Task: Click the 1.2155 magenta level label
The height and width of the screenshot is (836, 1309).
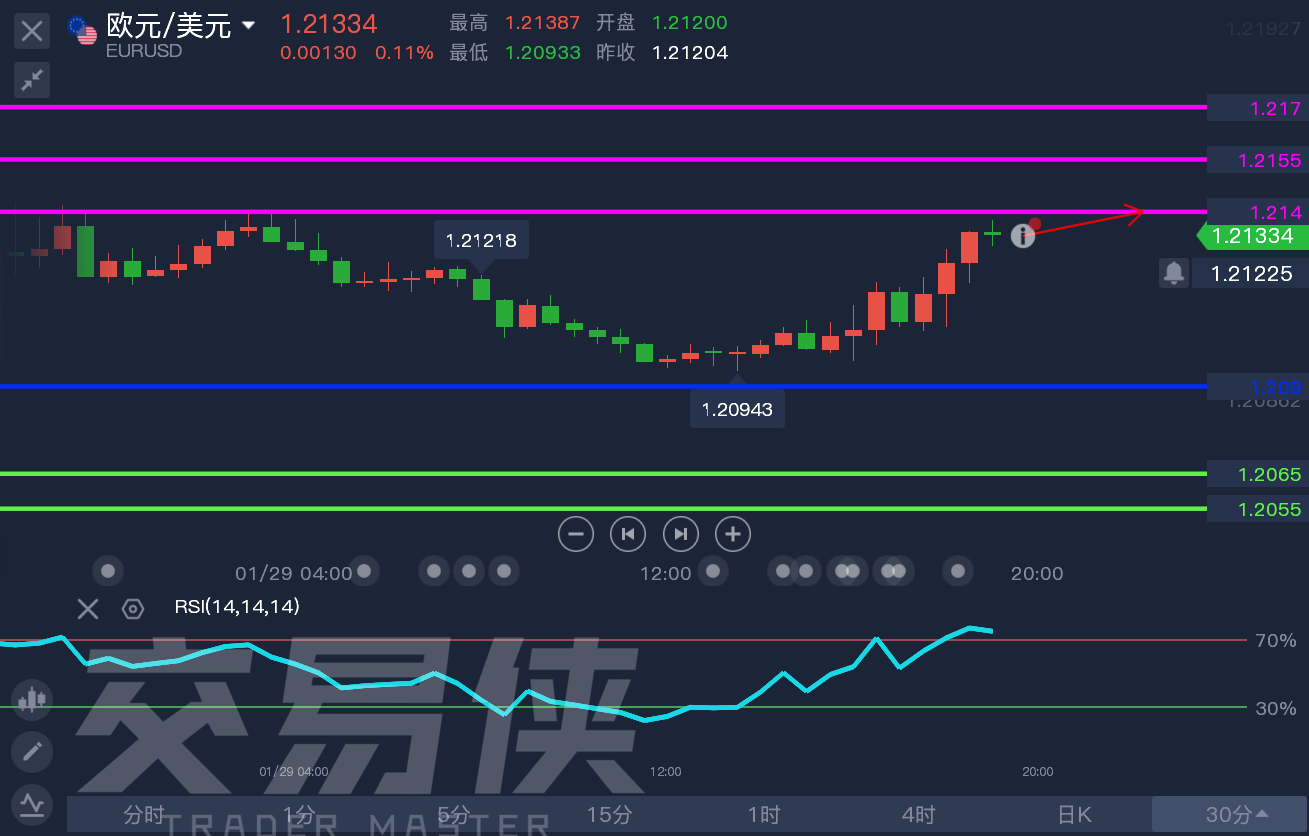Action: (1256, 160)
